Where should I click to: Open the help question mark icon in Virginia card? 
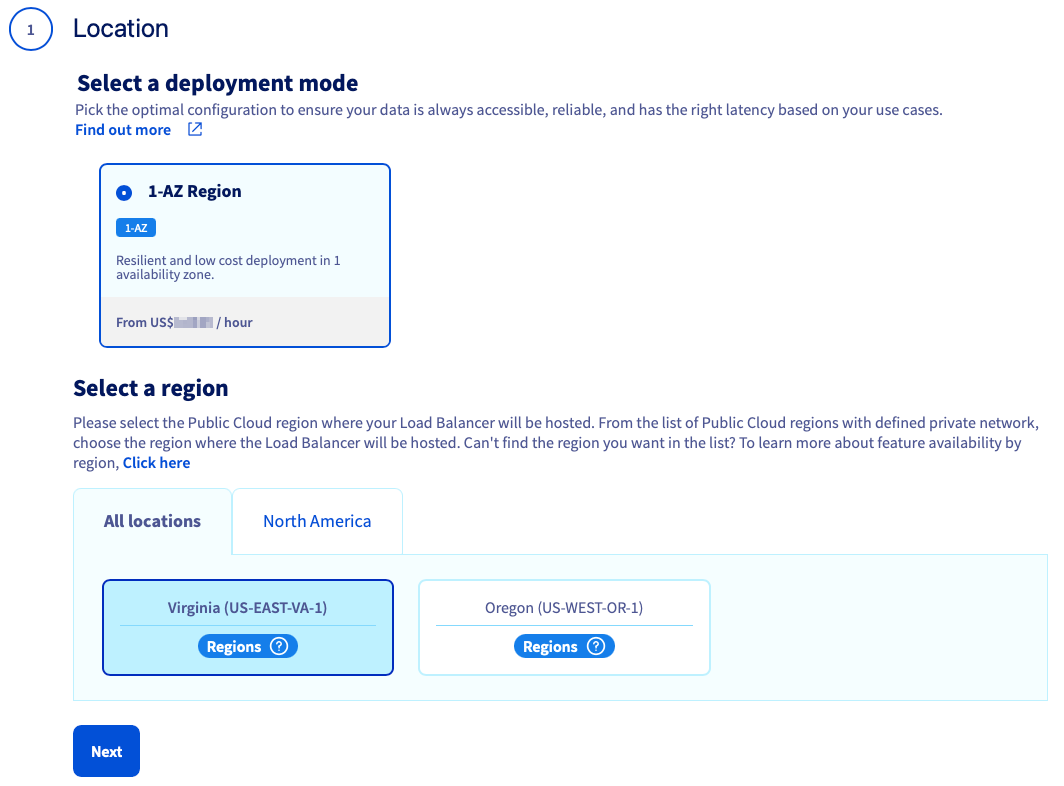(279, 646)
